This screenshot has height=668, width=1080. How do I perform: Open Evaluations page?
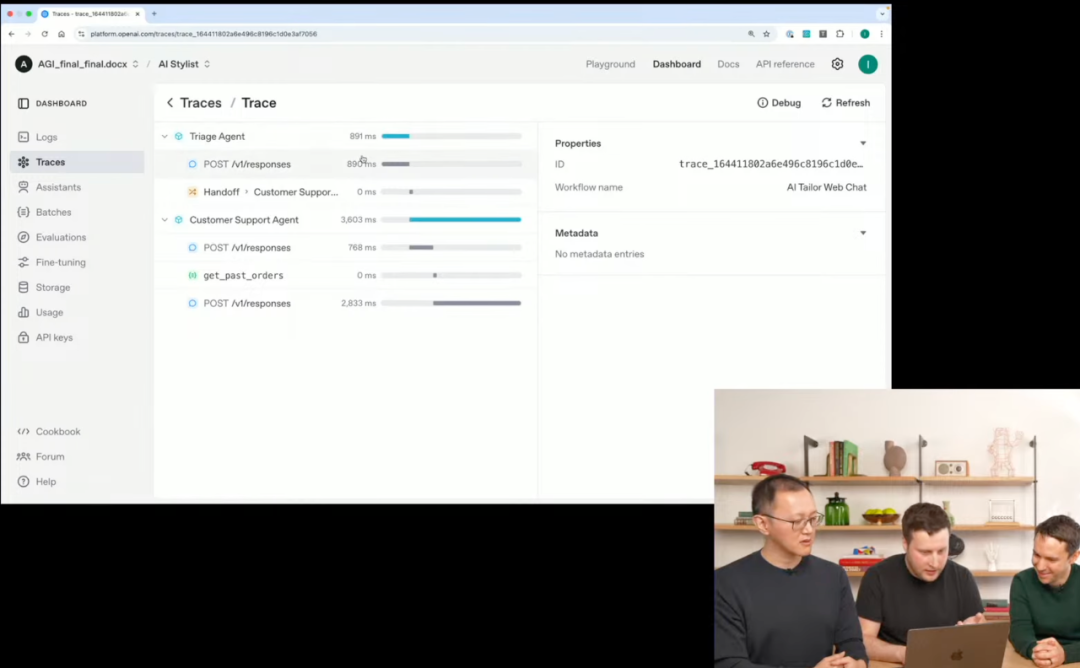60,237
